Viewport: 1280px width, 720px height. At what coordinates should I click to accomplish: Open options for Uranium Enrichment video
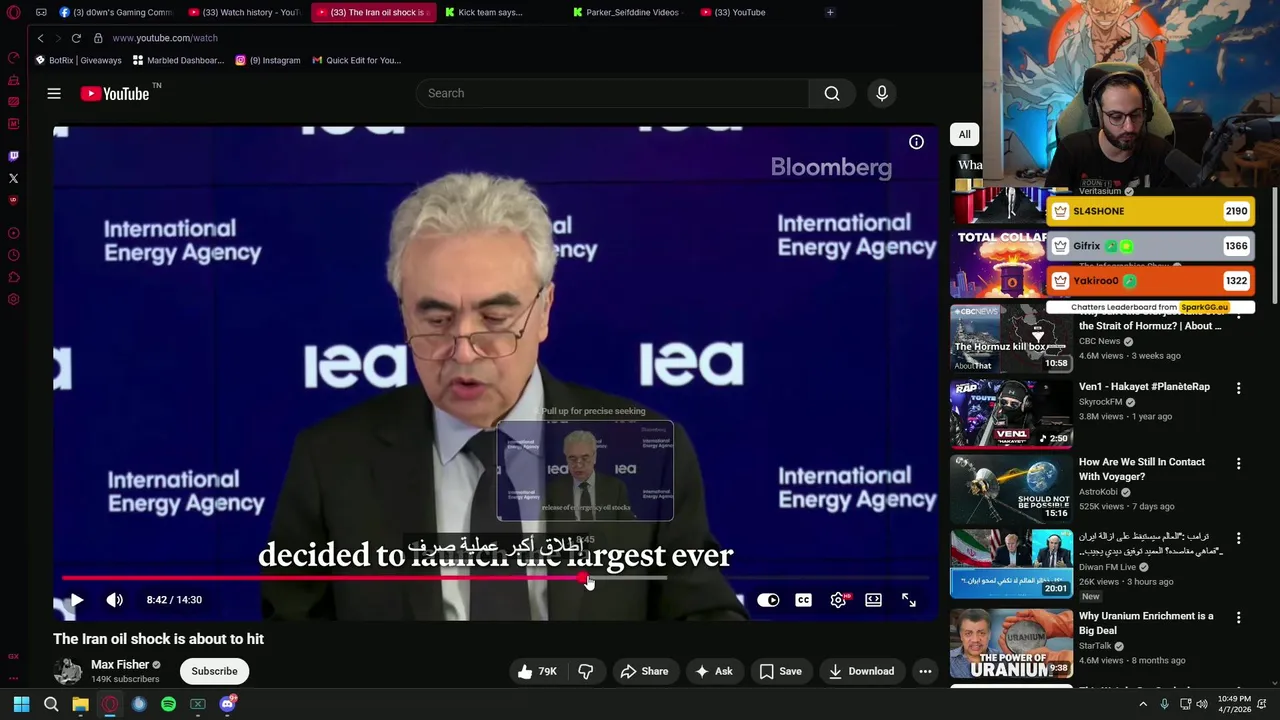tap(1238, 618)
